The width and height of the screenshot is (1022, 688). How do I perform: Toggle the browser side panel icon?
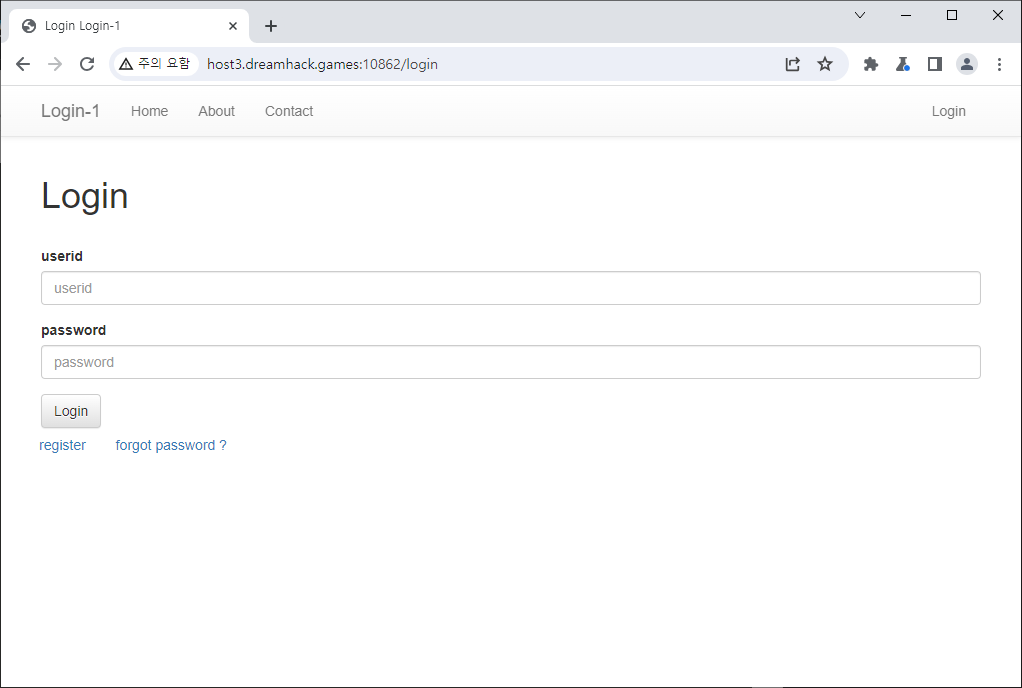click(935, 64)
